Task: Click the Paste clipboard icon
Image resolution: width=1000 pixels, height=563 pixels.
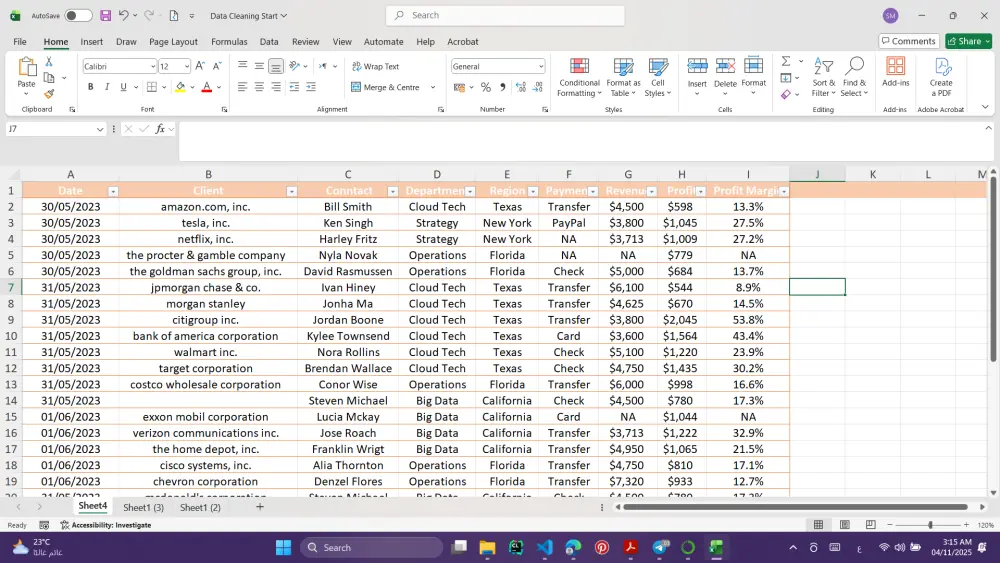Action: tap(27, 66)
